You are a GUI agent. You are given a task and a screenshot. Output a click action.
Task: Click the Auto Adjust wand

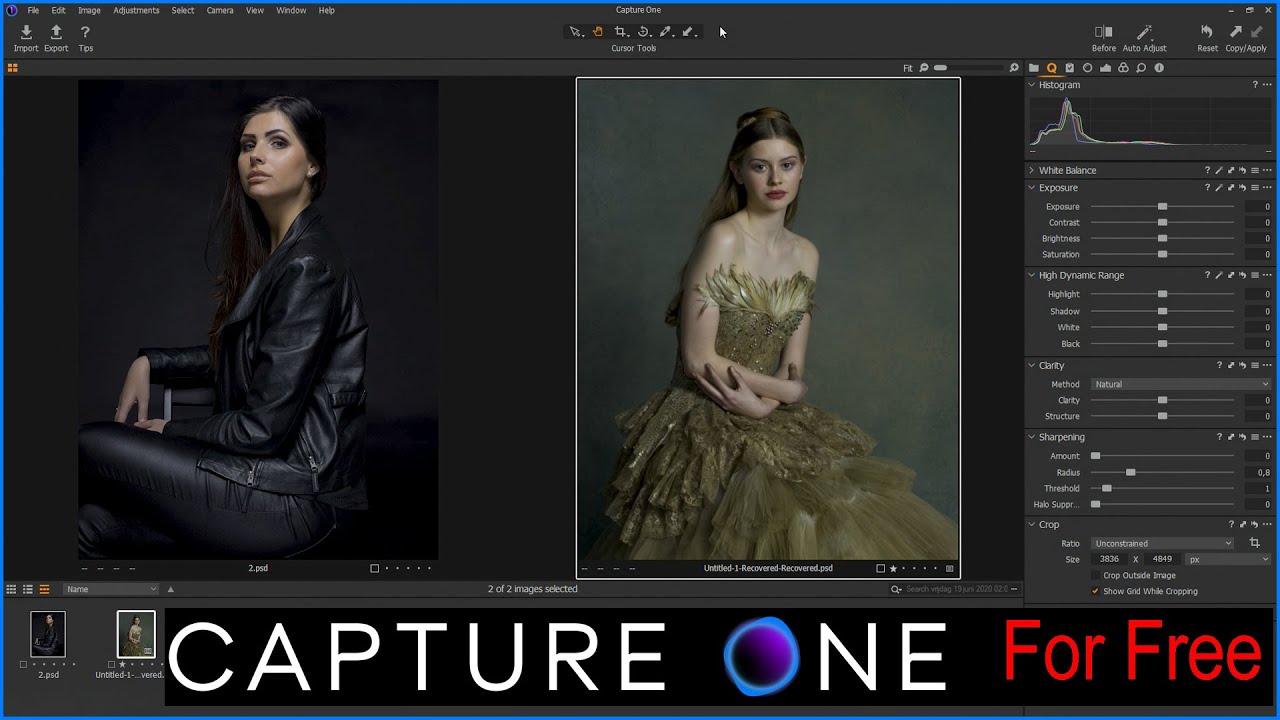(1144, 33)
